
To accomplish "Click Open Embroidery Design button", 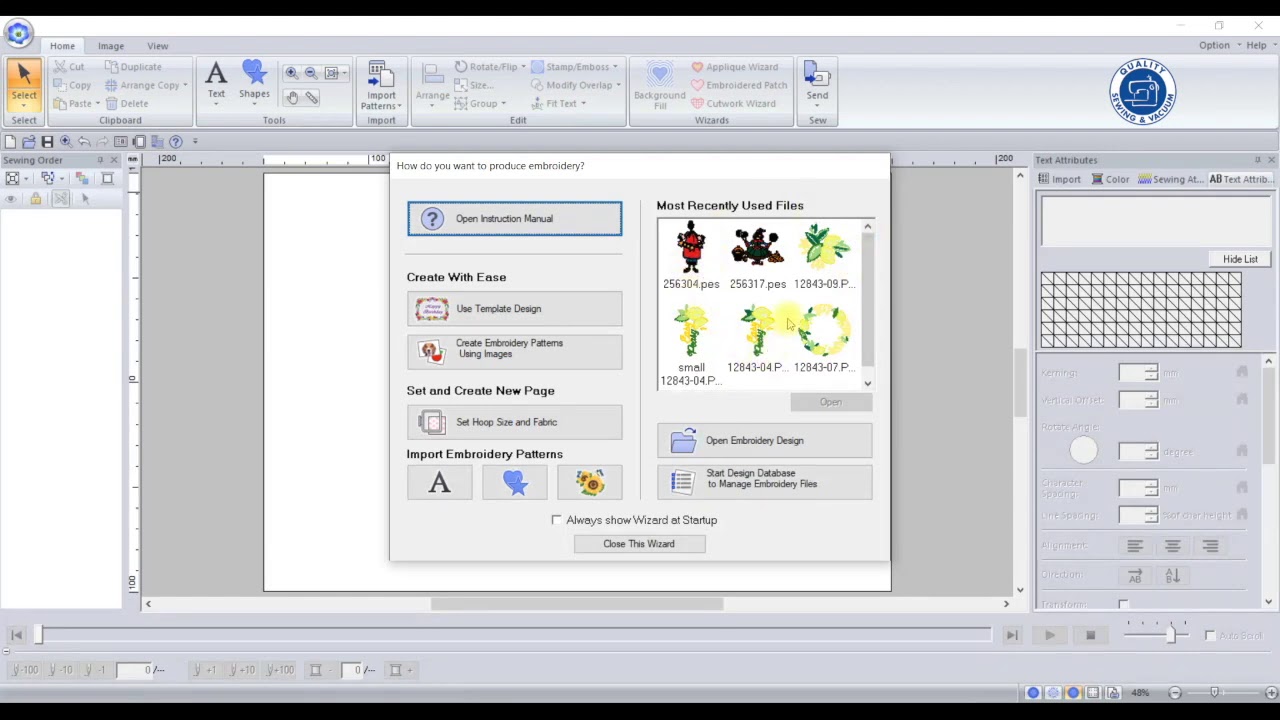I will click(764, 440).
